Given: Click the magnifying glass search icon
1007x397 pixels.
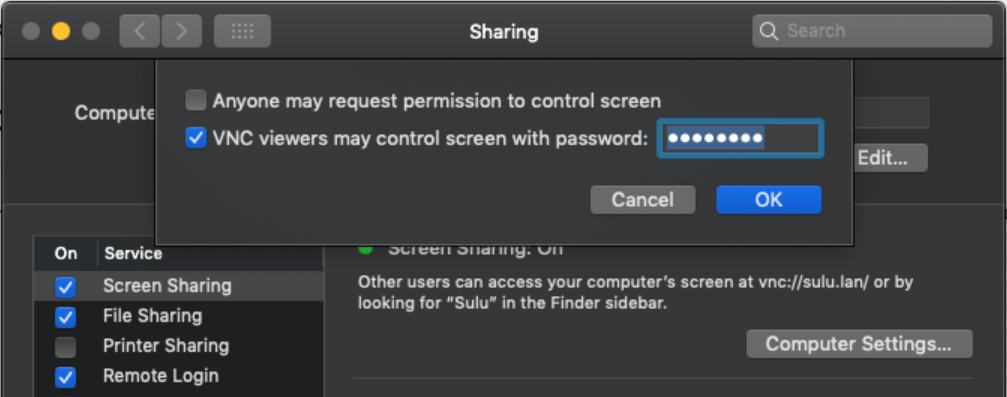Looking at the screenshot, I should [x=769, y=31].
